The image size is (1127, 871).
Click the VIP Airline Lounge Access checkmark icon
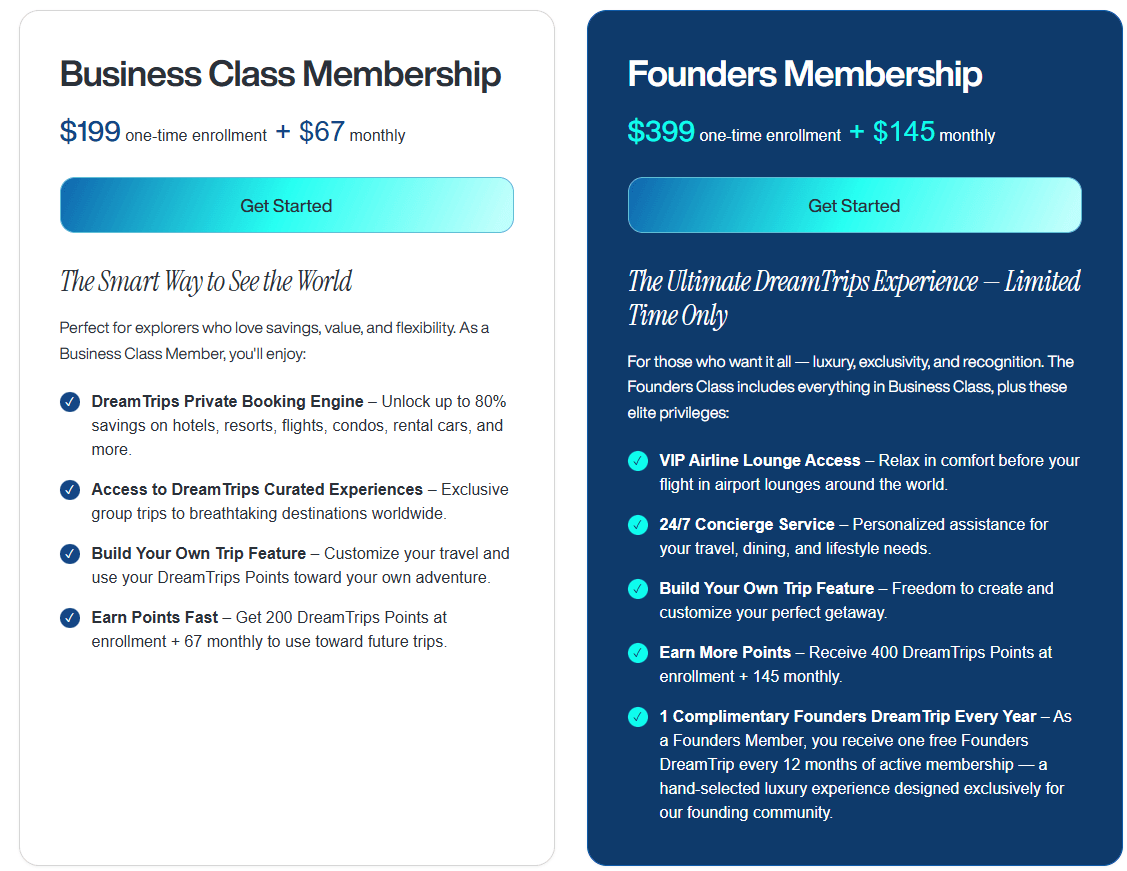[638, 460]
